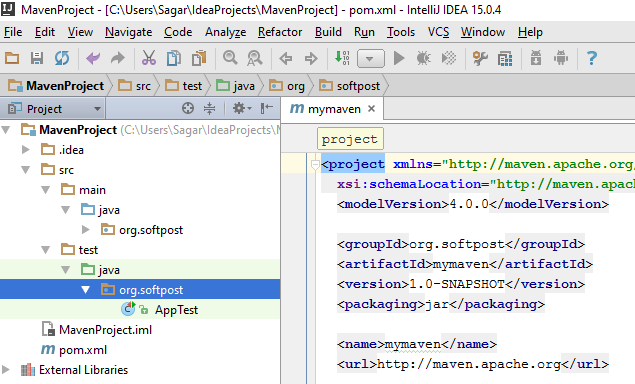Click the SDK Manager android download icon
Image resolution: width=635 pixels, height=384 pixels.
536,58
